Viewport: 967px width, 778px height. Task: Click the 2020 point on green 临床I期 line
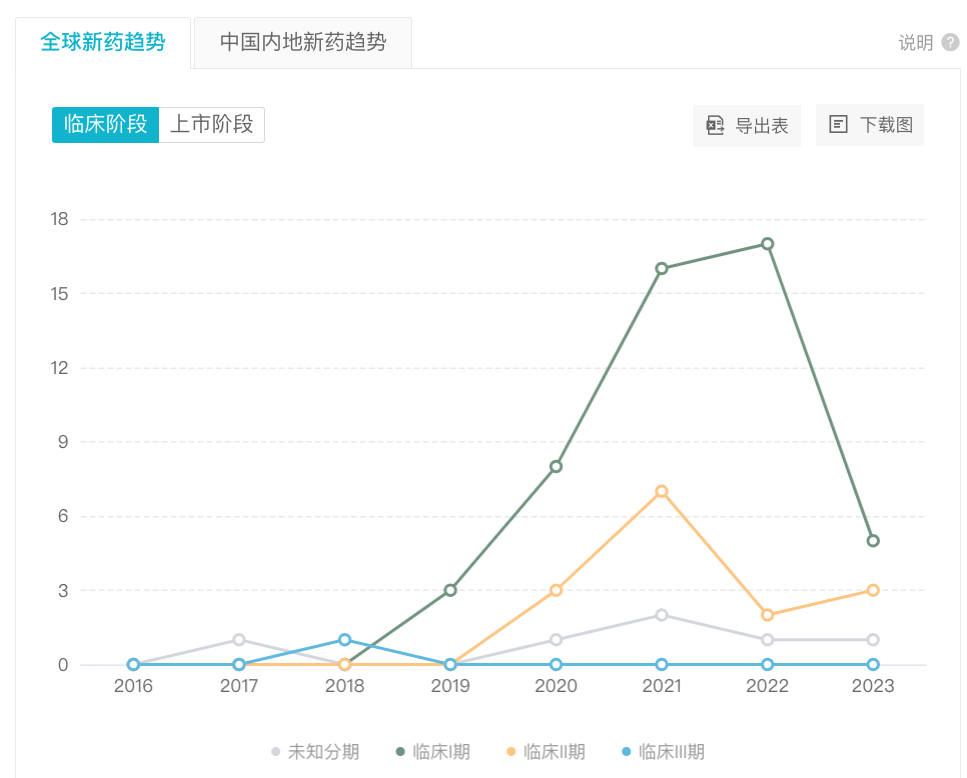coord(556,466)
